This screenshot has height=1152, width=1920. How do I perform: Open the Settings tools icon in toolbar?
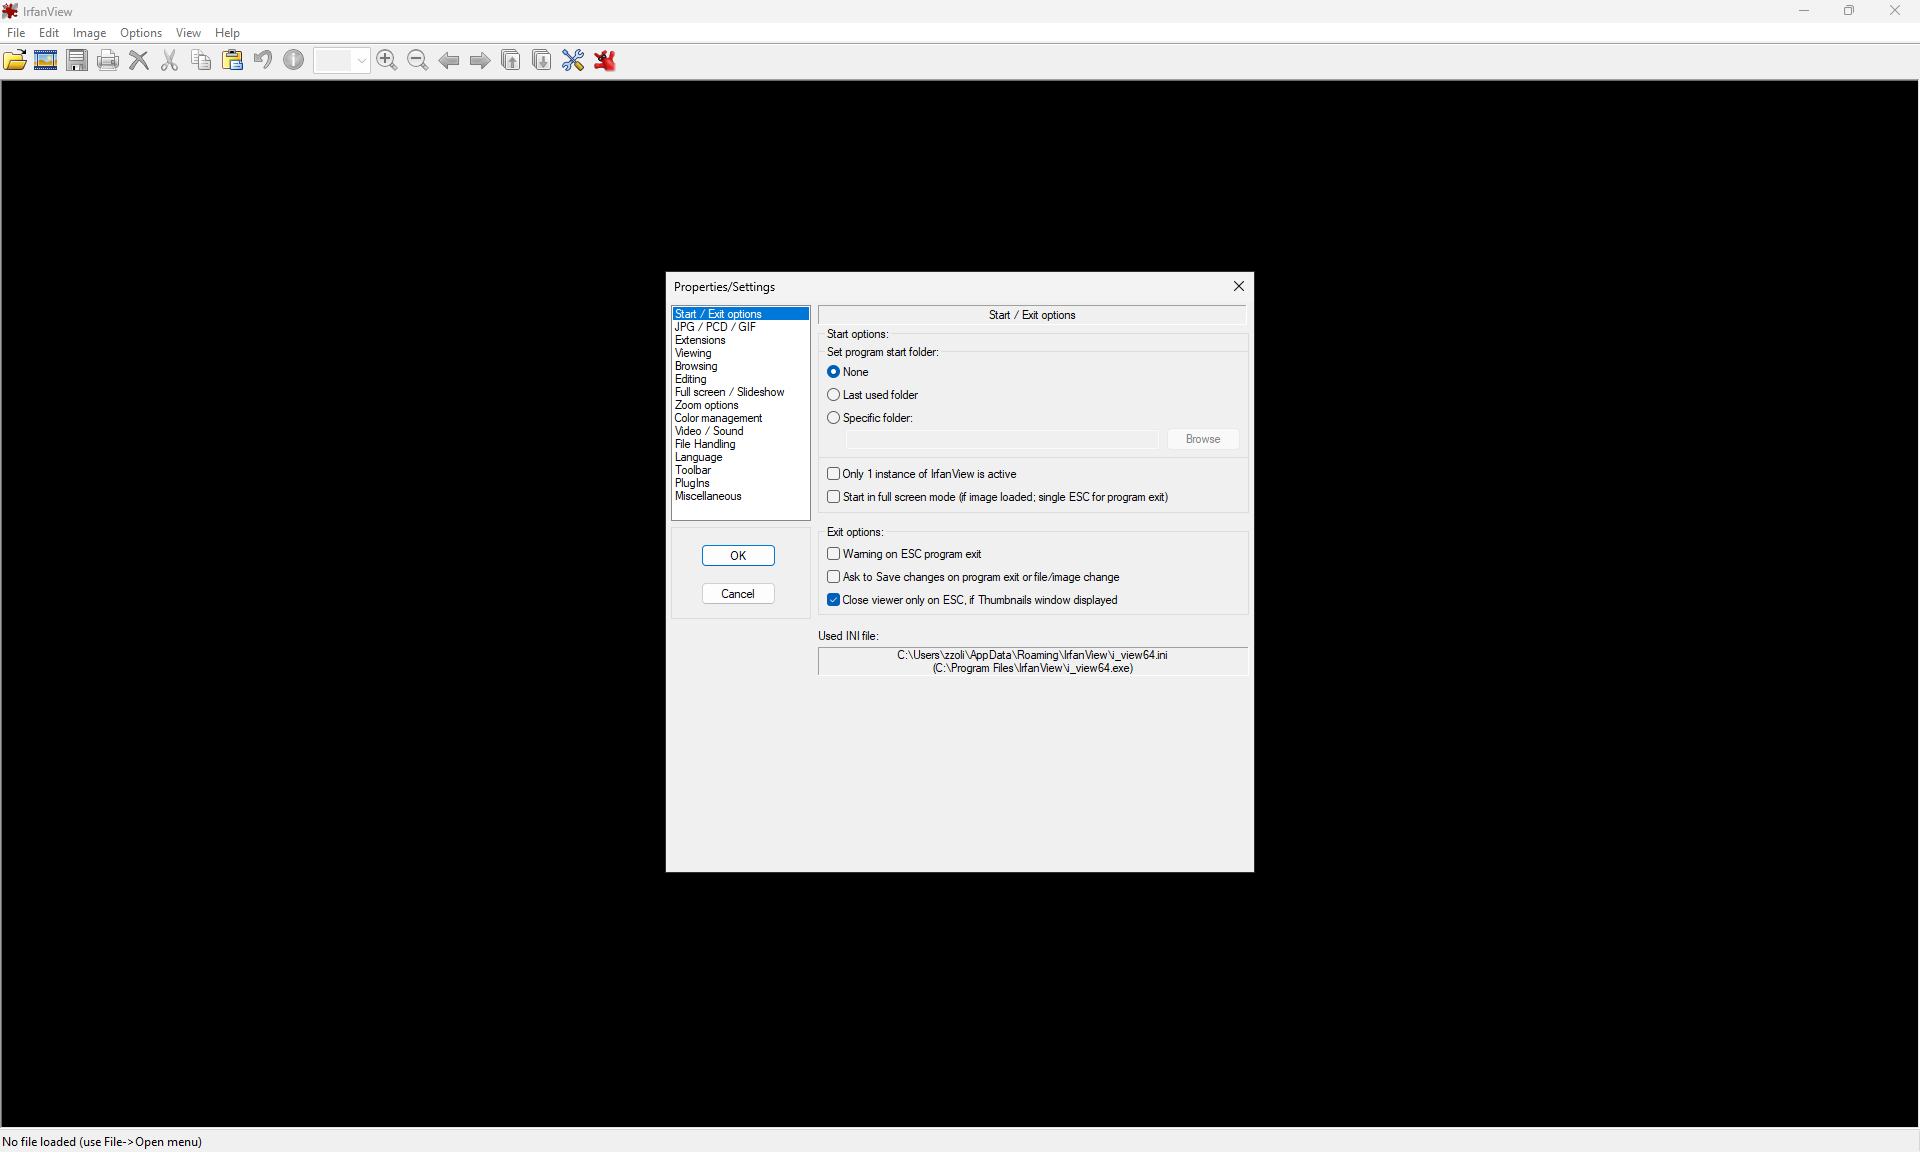(573, 60)
